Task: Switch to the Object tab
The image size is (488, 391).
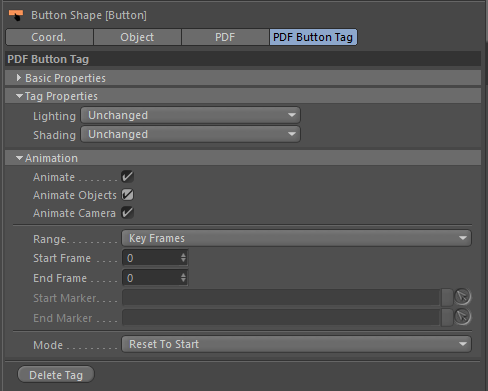Action: 137,37
